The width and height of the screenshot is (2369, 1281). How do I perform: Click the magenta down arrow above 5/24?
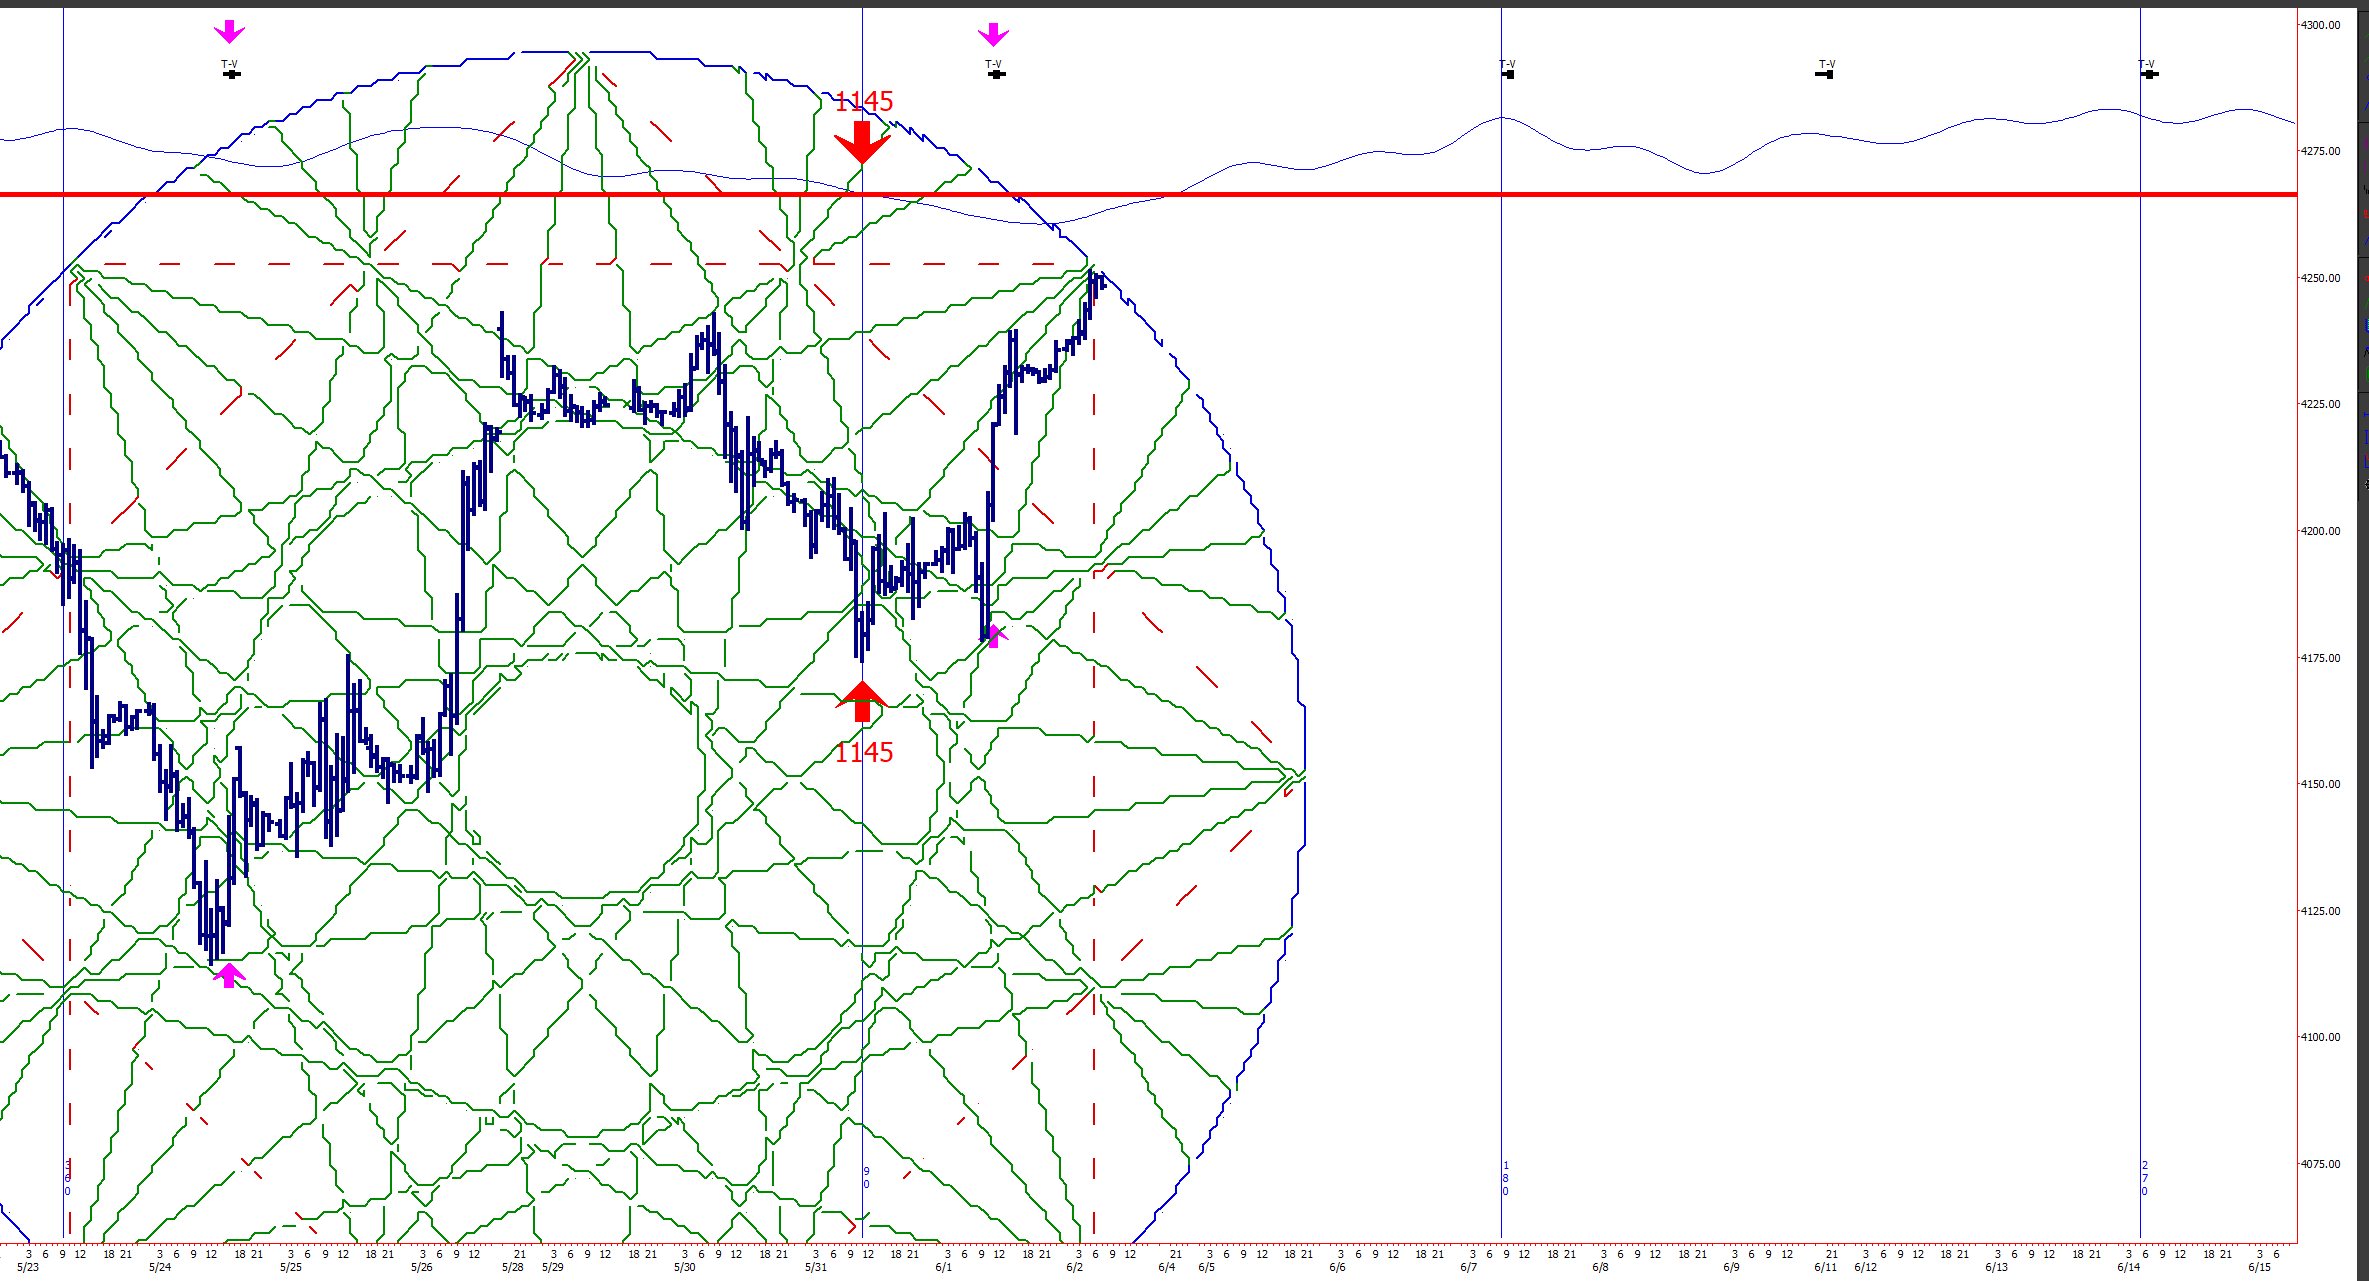(229, 32)
